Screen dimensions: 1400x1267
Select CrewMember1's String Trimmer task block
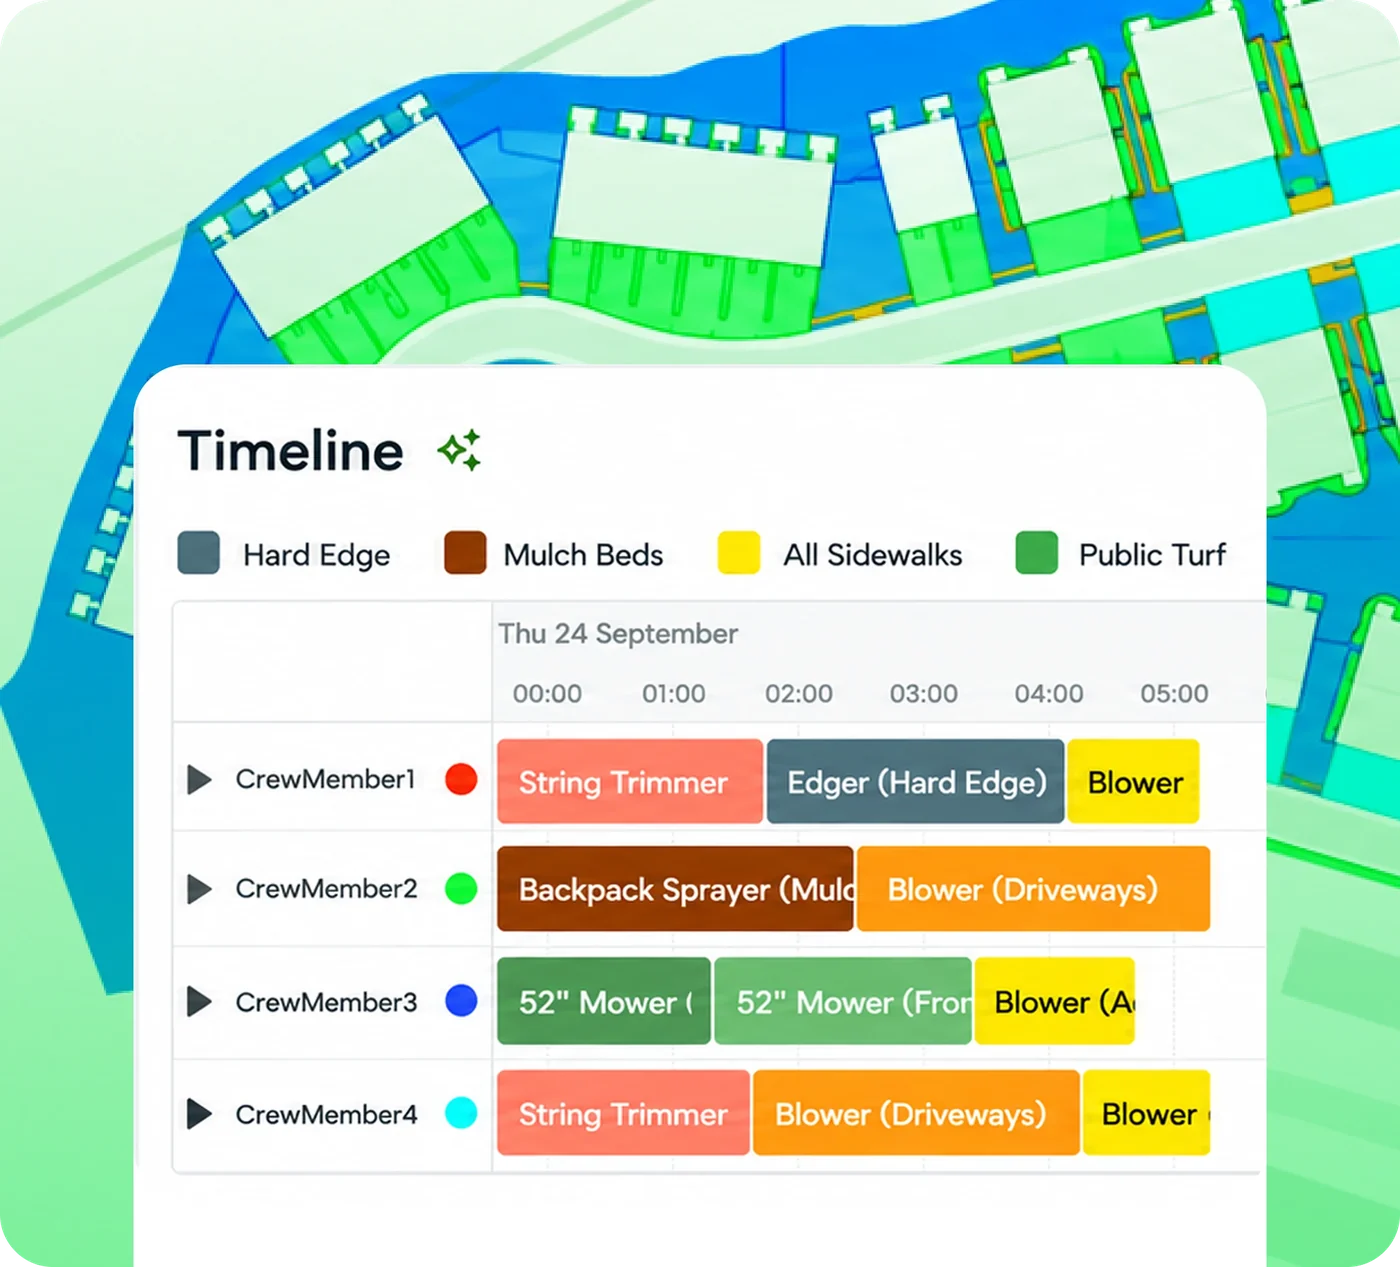tap(630, 781)
